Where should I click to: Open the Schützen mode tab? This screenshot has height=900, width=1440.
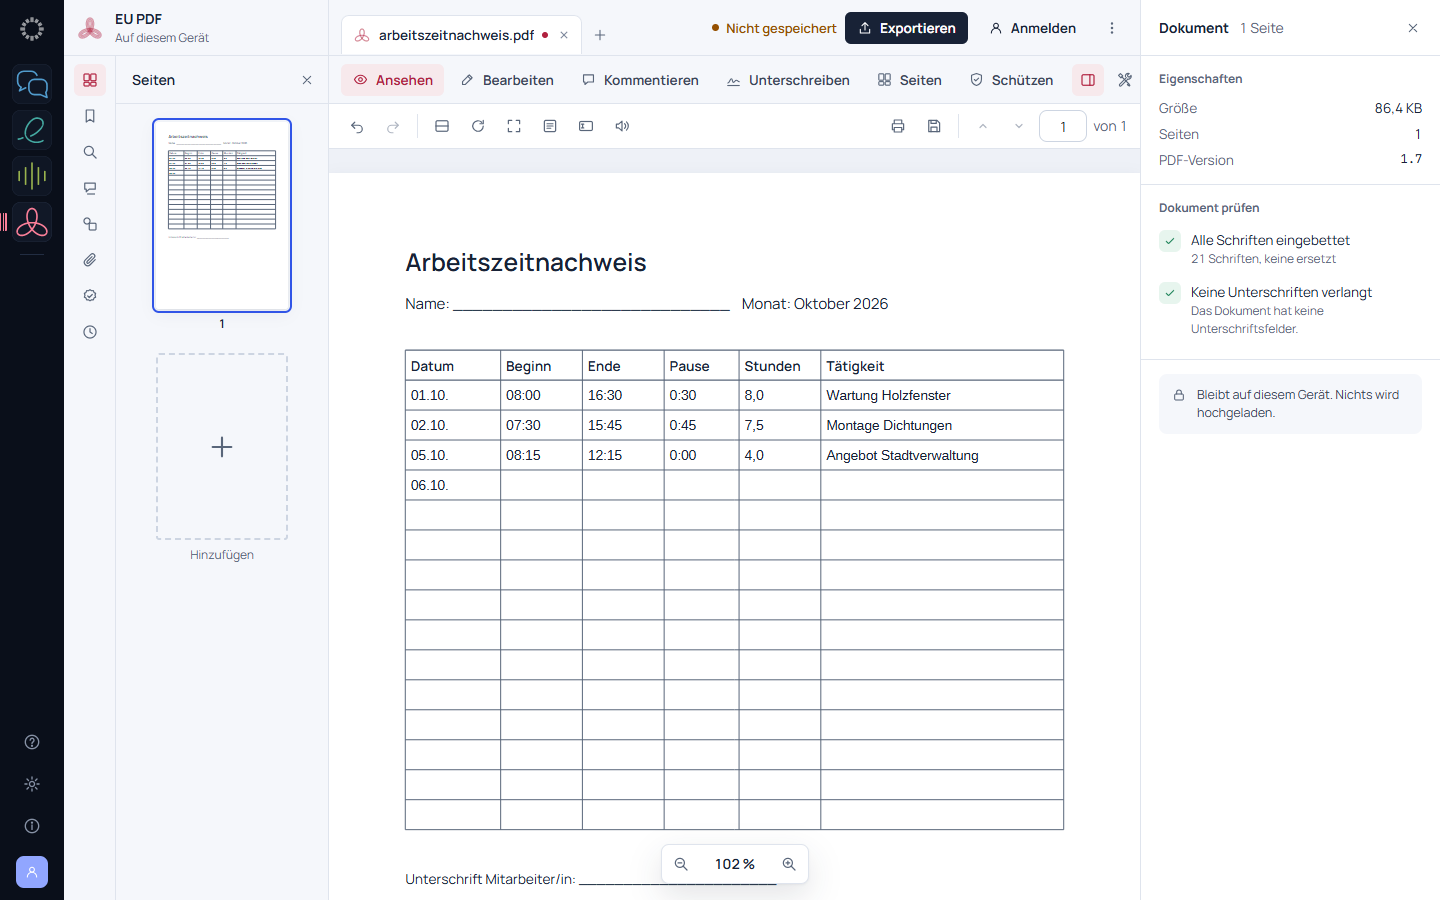coord(1011,80)
